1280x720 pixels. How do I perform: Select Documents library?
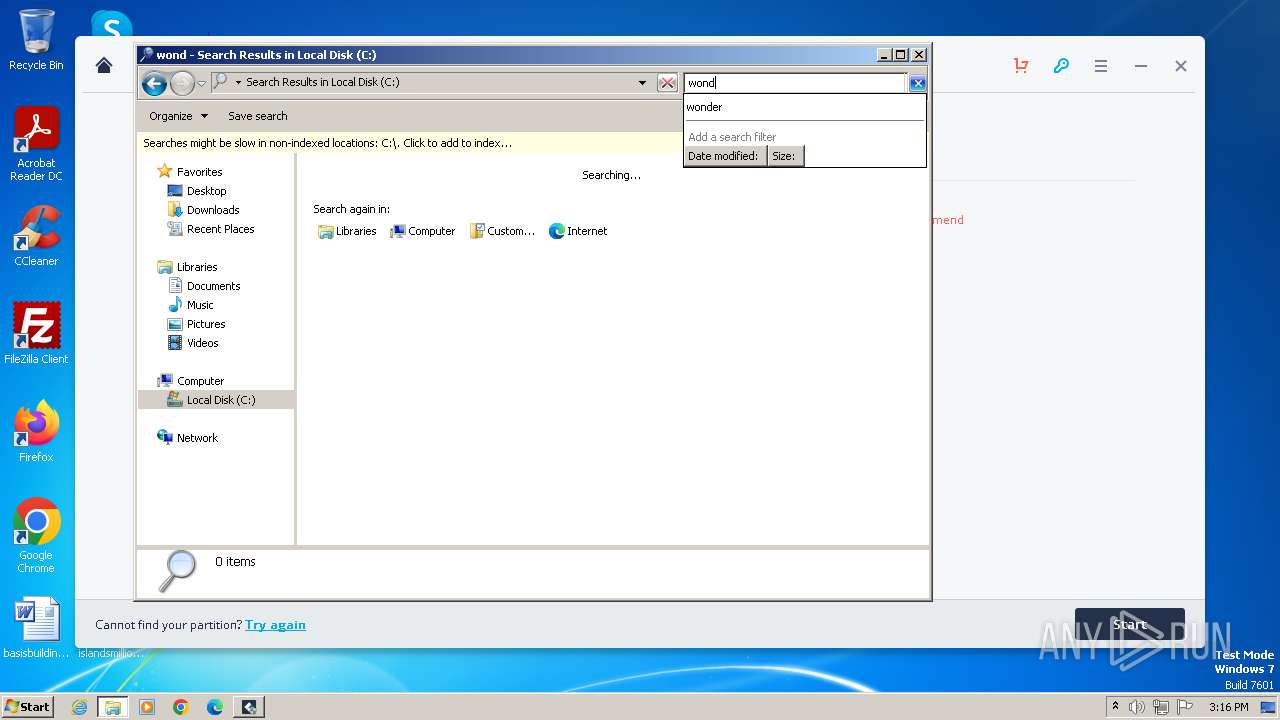213,286
